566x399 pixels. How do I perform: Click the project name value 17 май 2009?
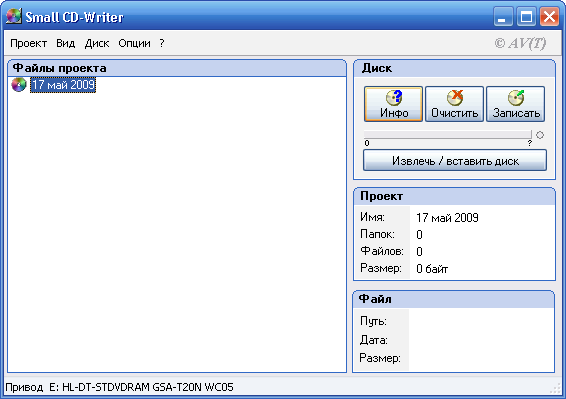447,218
